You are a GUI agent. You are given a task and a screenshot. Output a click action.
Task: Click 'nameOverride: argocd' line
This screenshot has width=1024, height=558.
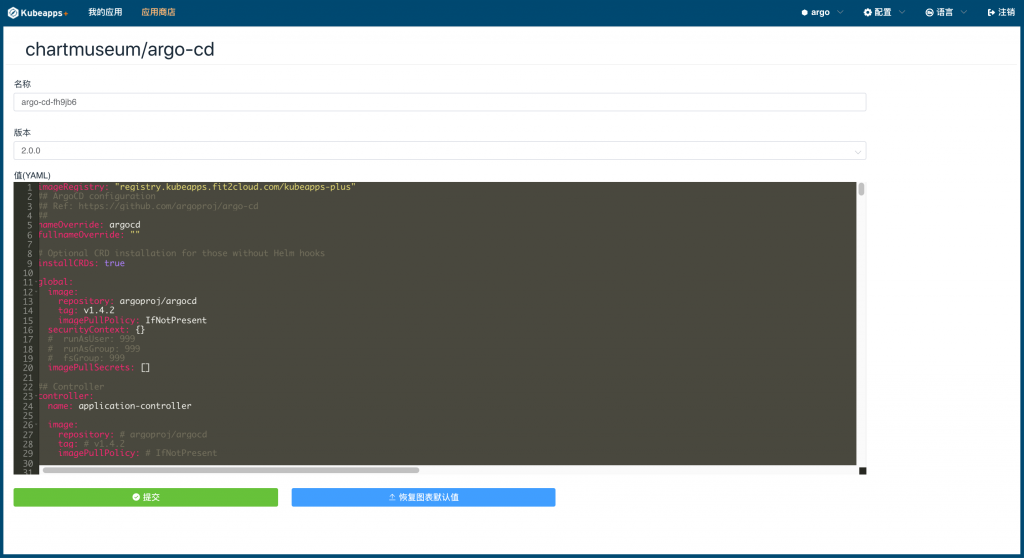pyautogui.click(x=89, y=225)
